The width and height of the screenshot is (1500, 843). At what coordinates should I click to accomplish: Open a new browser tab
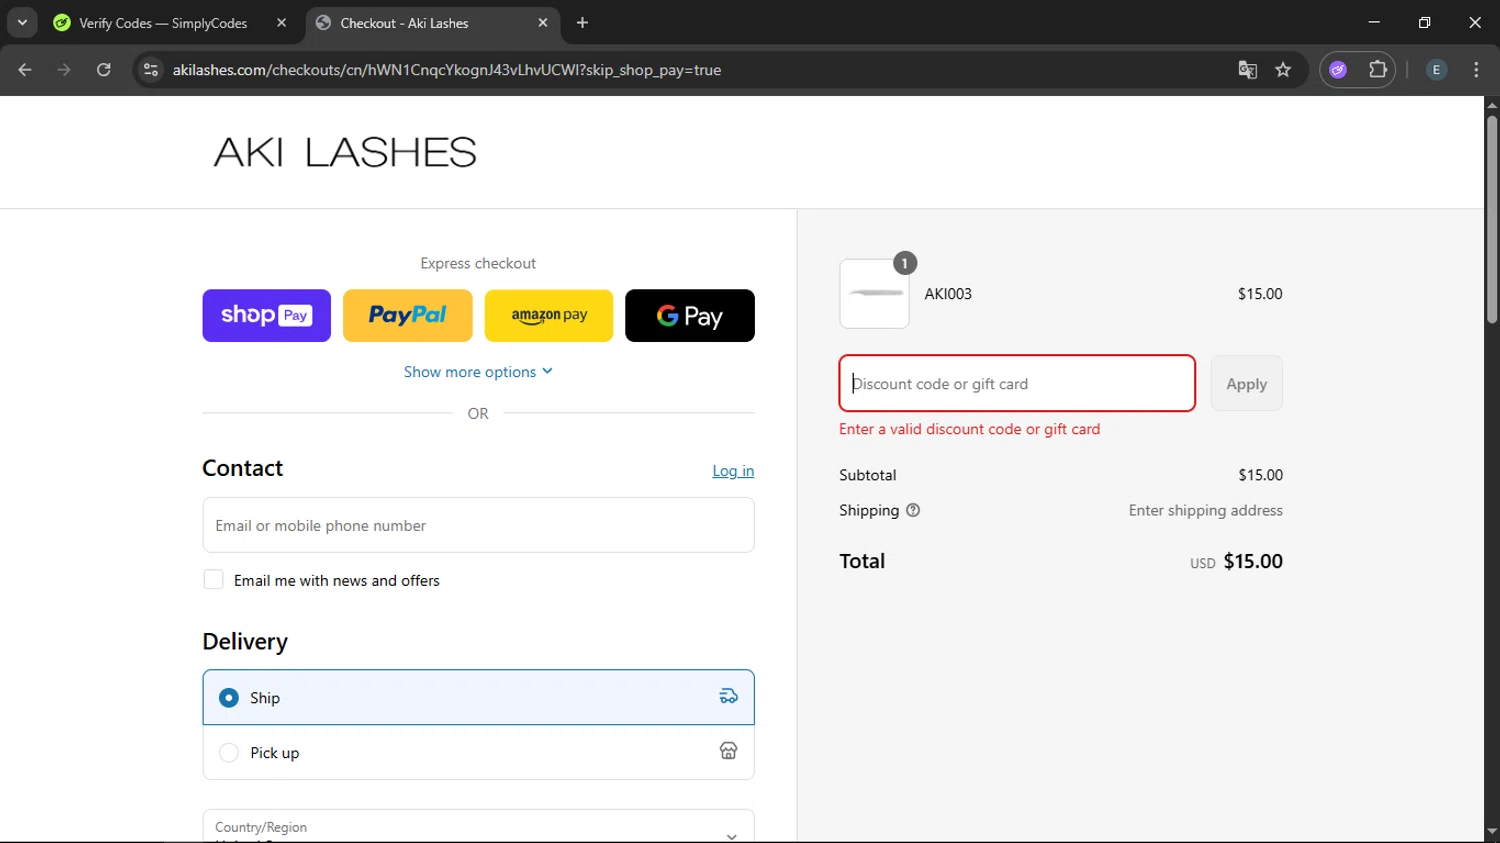(x=582, y=23)
